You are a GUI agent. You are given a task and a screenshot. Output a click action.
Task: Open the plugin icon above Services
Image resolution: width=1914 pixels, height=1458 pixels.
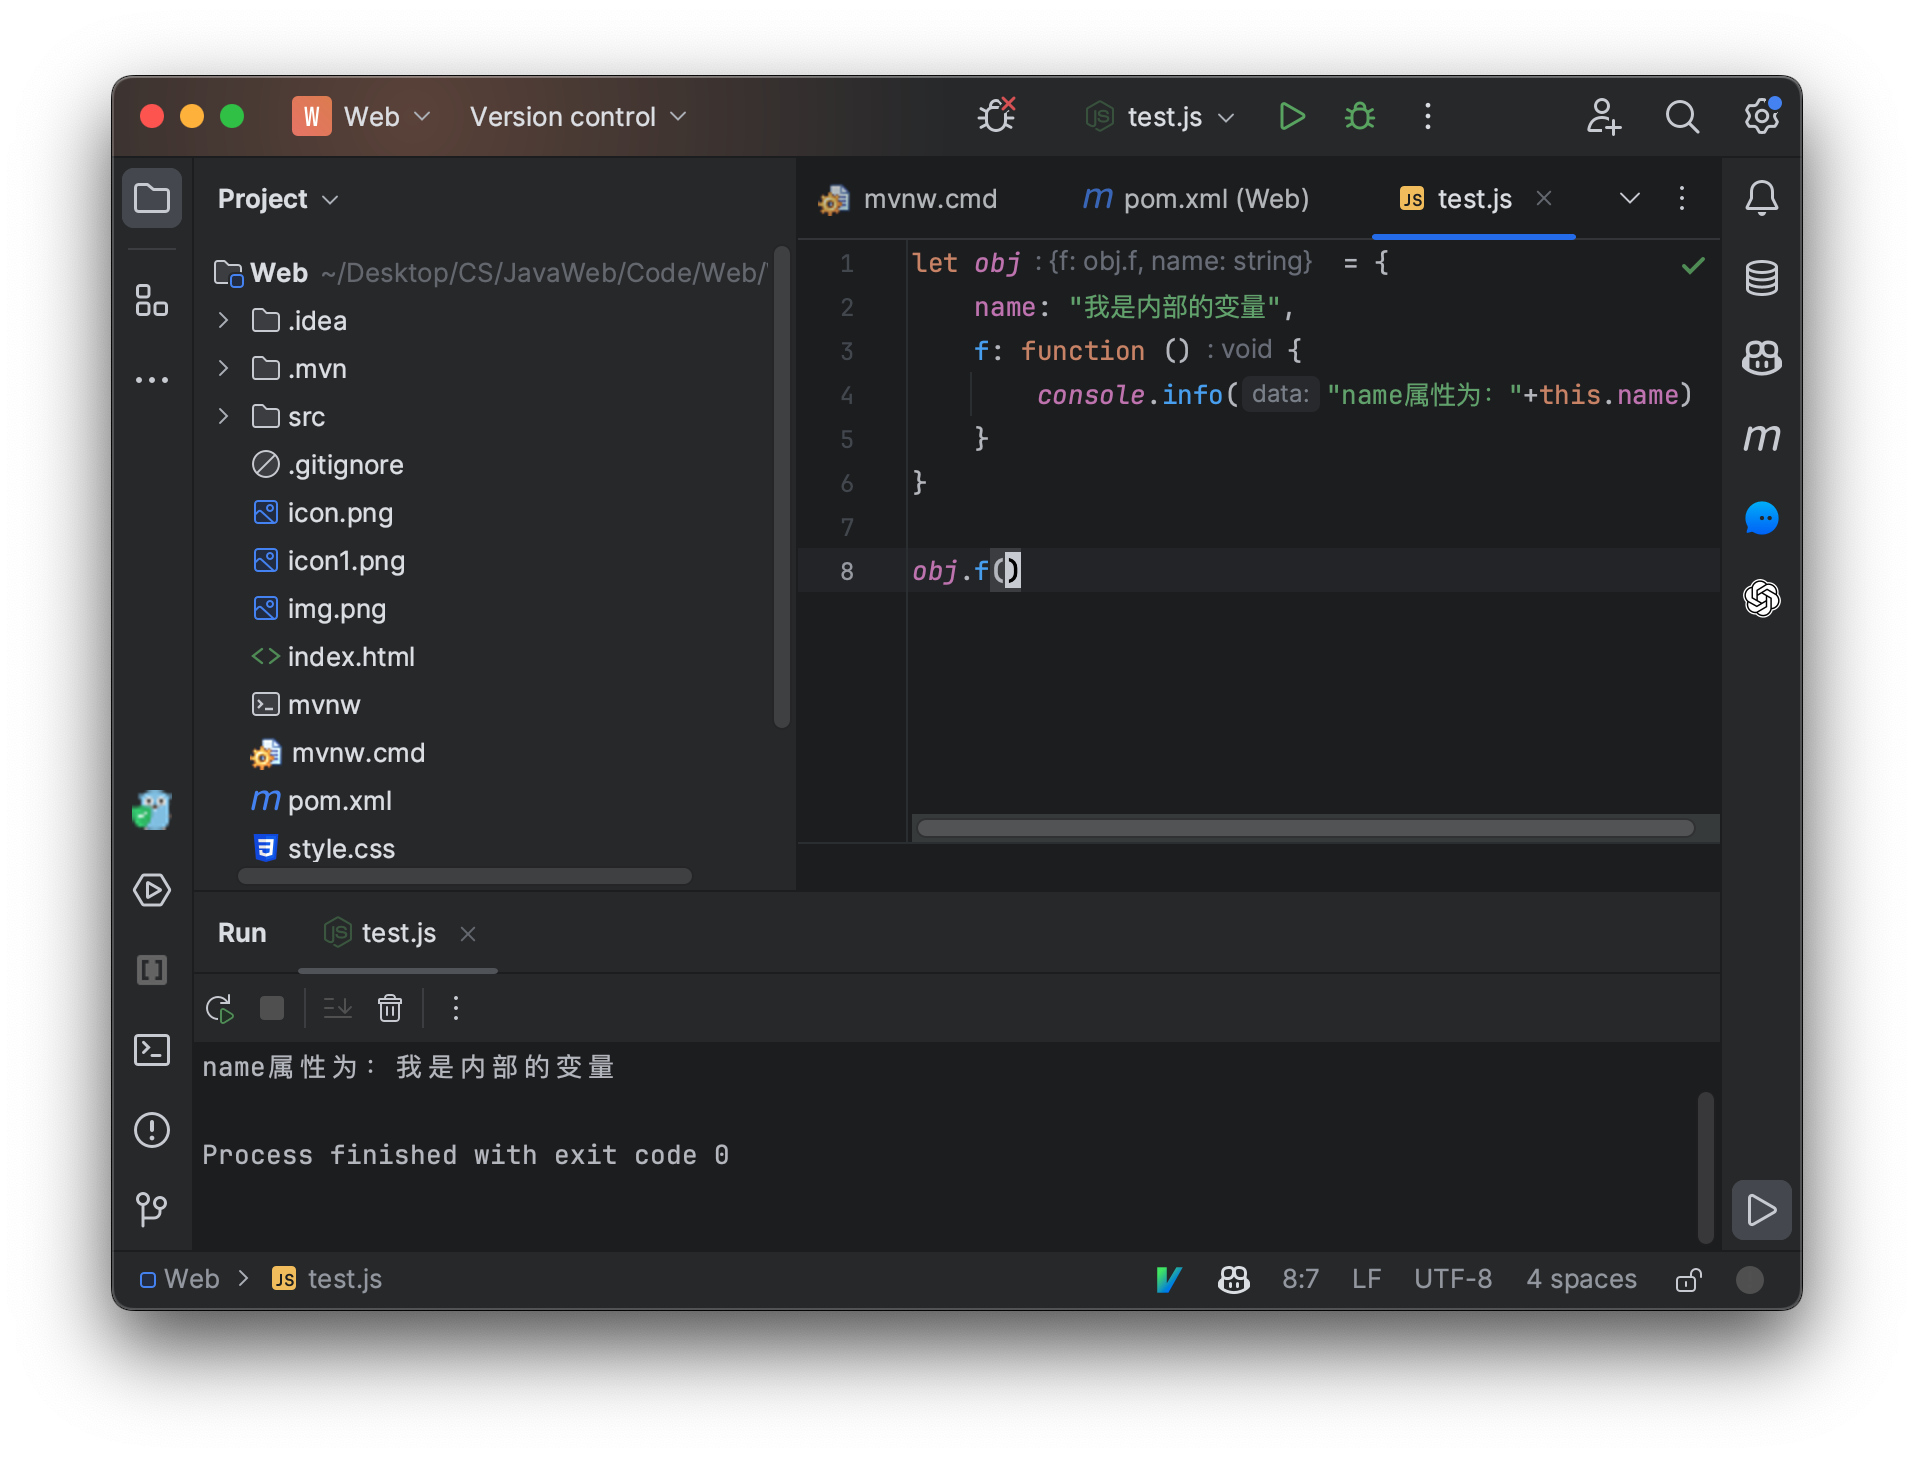tap(152, 810)
